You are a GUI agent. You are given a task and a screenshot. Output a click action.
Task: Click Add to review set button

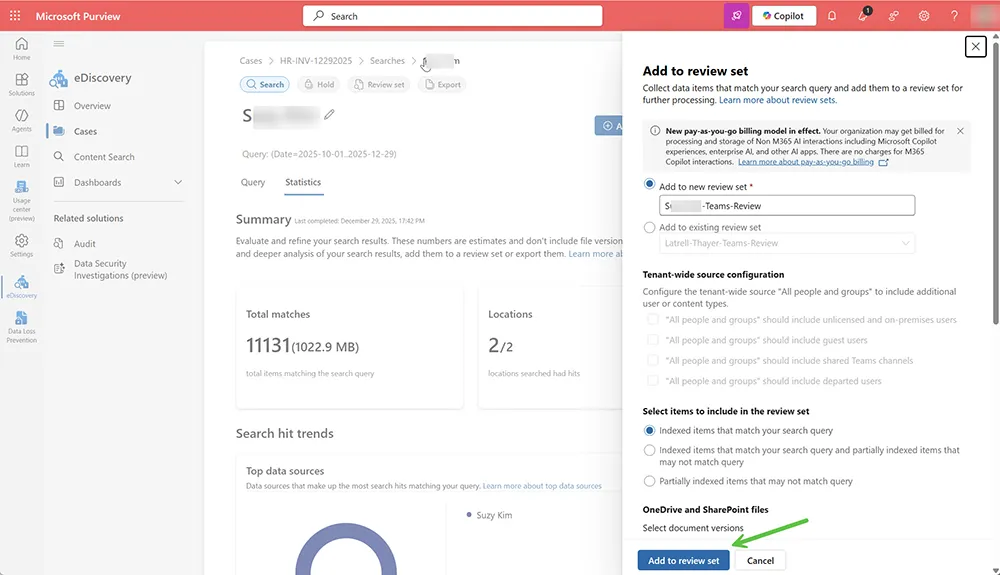(683, 560)
